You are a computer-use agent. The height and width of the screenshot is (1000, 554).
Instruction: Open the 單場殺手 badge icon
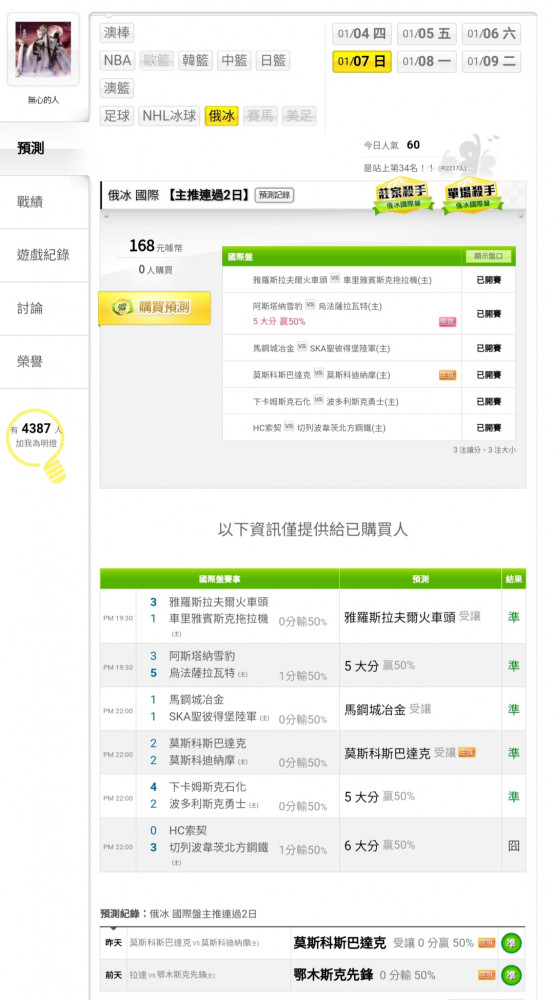[472, 196]
